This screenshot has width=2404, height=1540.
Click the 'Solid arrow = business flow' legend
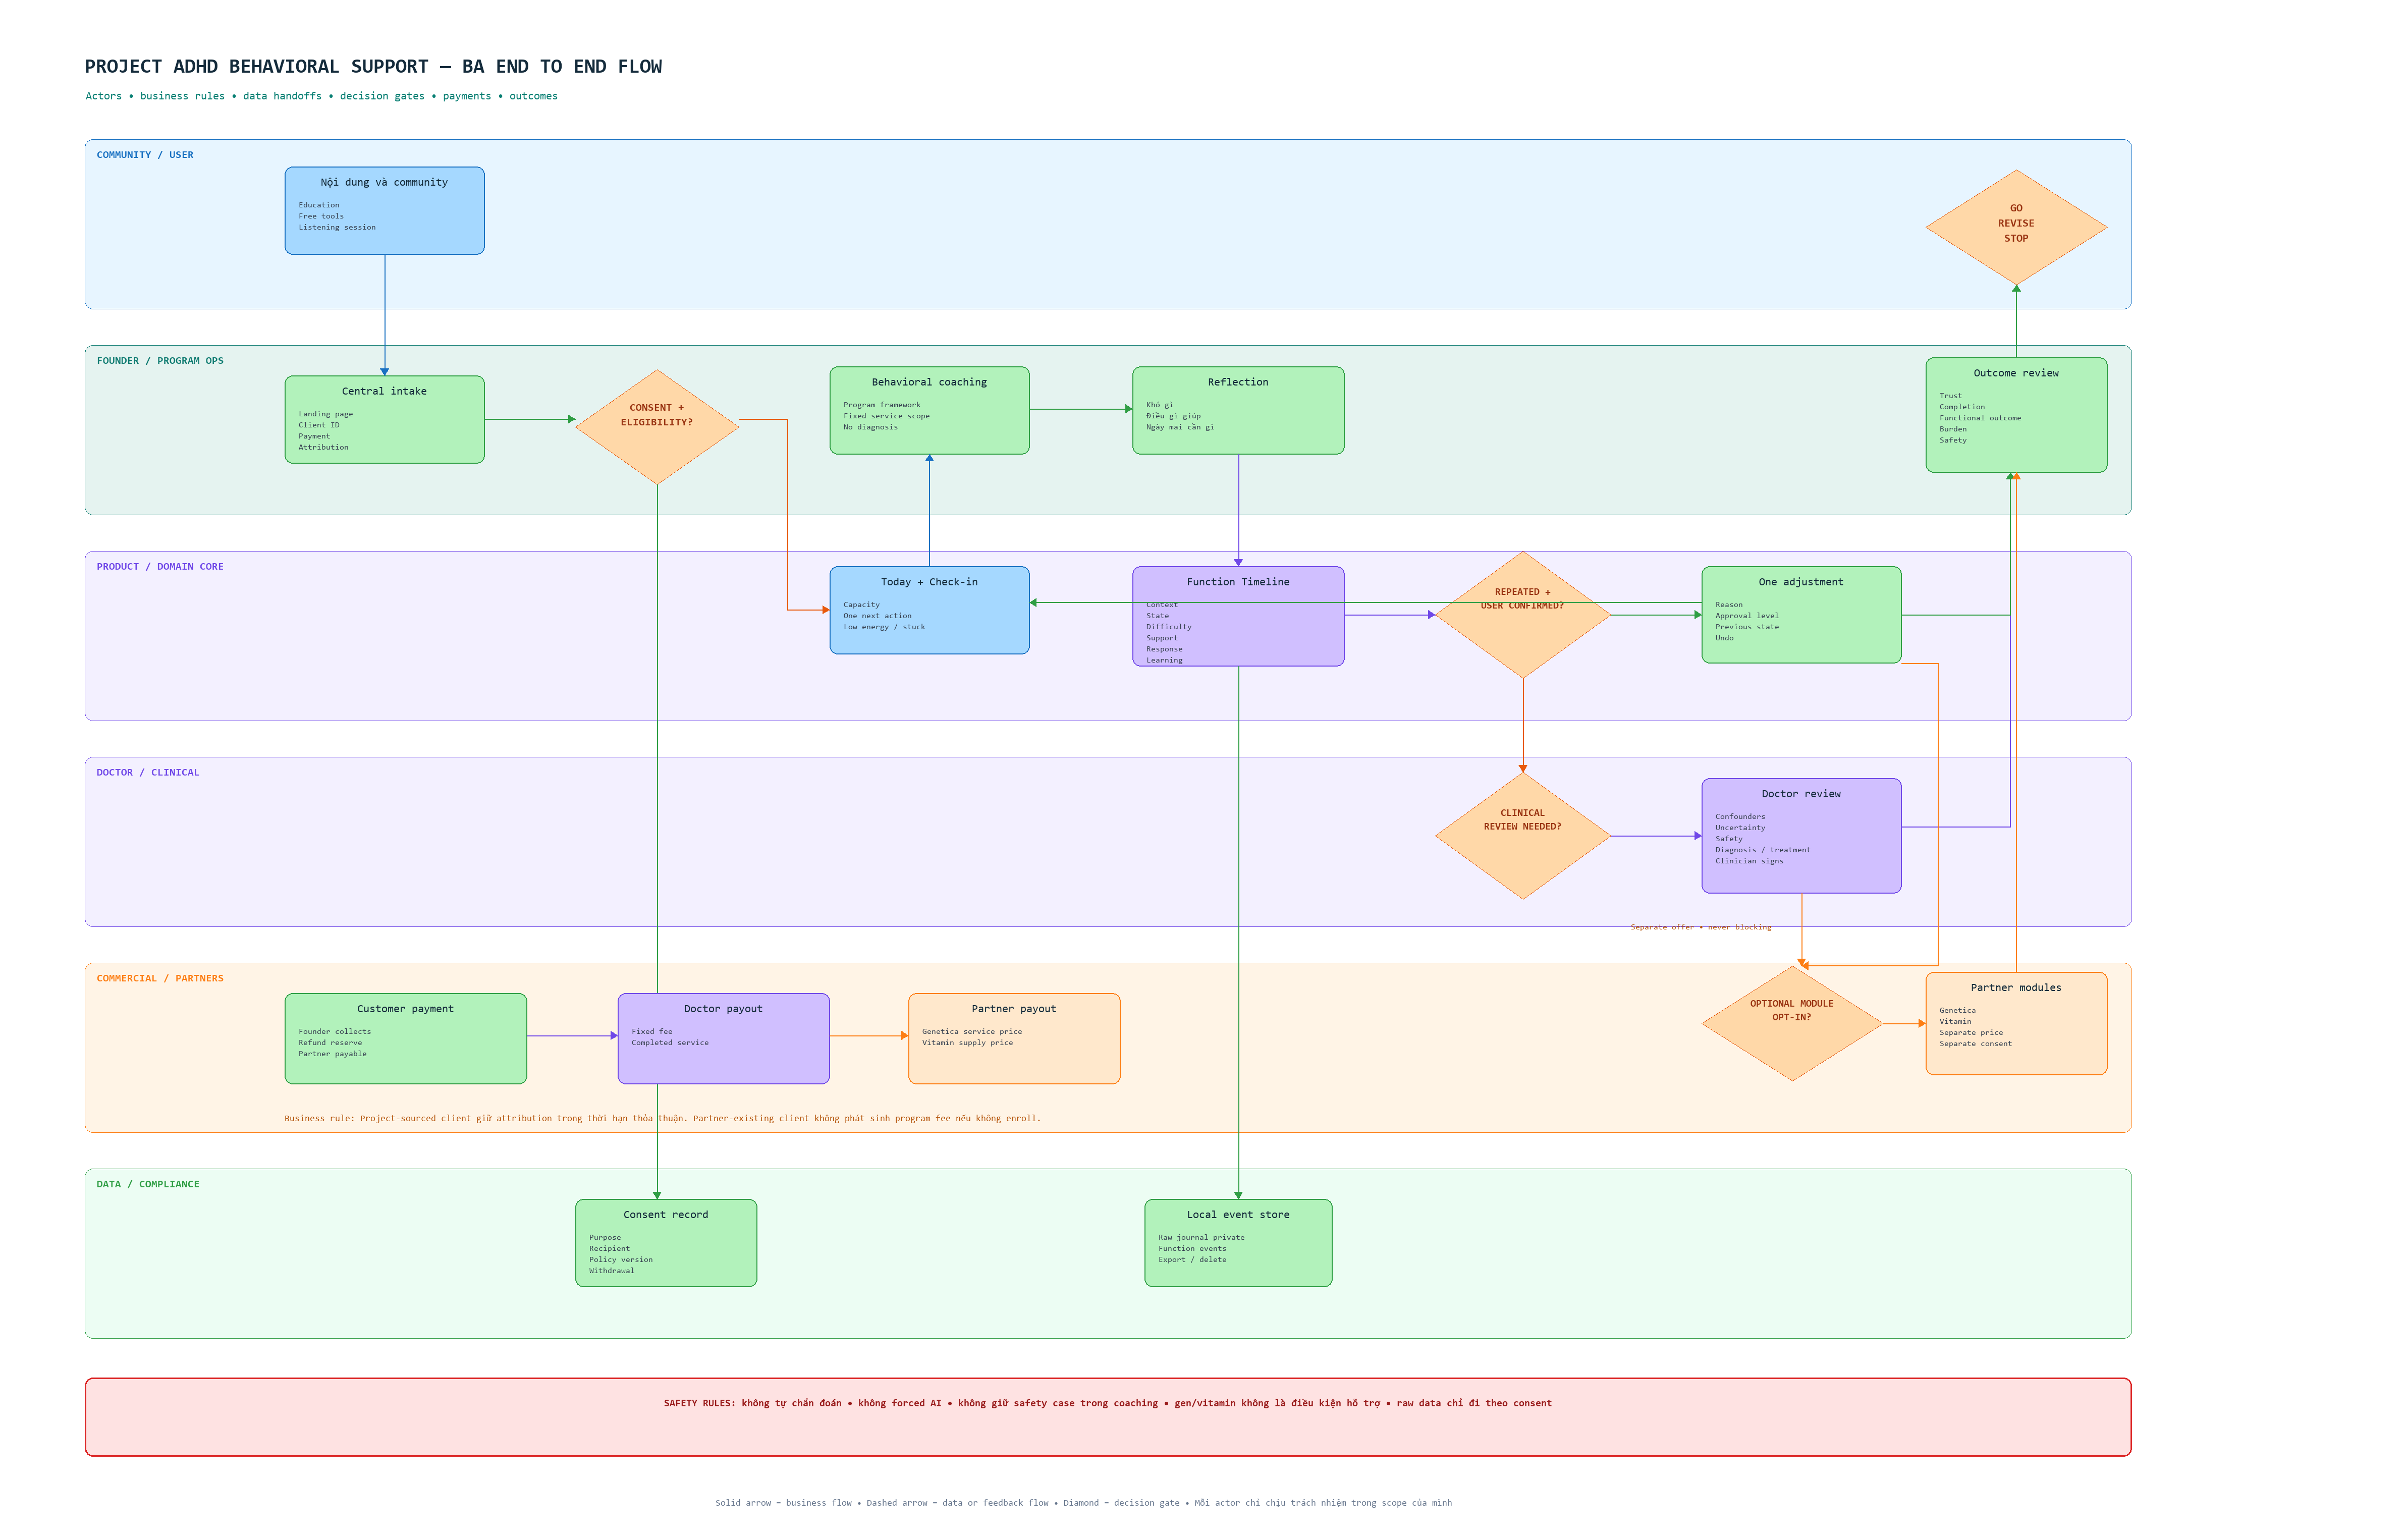point(1083,1503)
